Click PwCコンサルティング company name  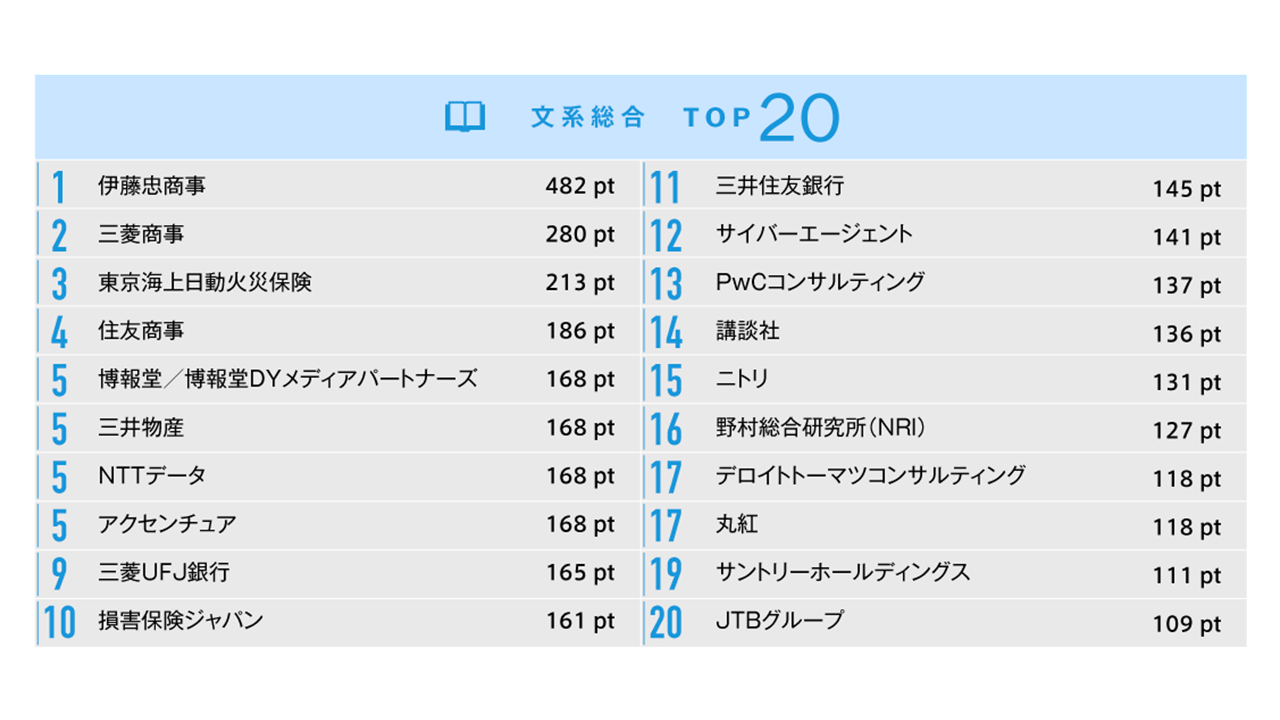point(820,283)
